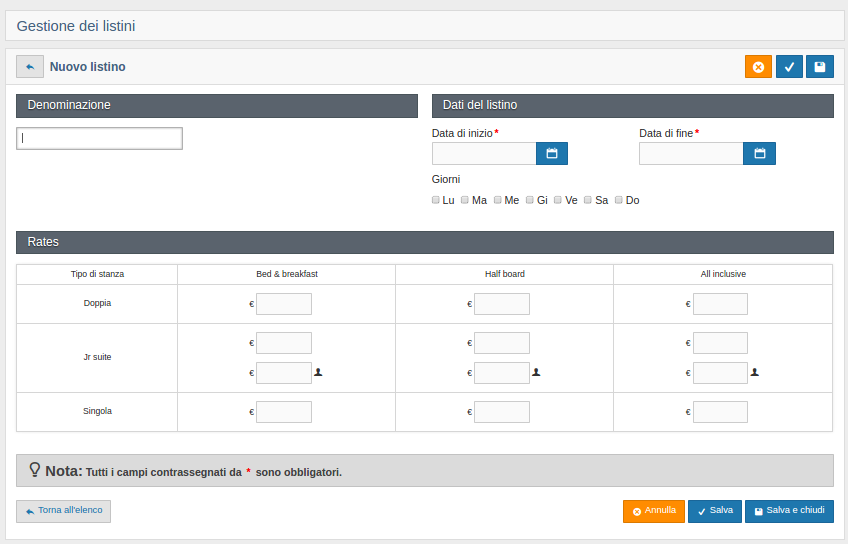Click Singola All inclusive price field
Image resolution: width=848 pixels, height=544 pixels.
tap(720, 412)
